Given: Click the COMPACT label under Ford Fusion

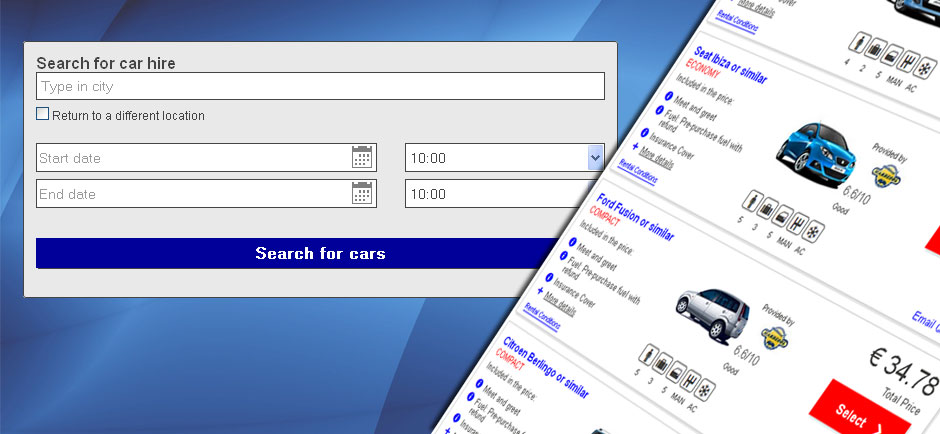Looking at the screenshot, I should (x=607, y=218).
